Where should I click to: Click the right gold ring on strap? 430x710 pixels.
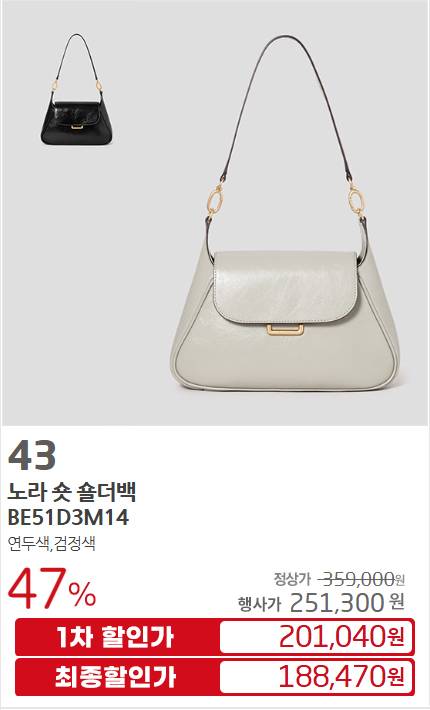(x=357, y=199)
